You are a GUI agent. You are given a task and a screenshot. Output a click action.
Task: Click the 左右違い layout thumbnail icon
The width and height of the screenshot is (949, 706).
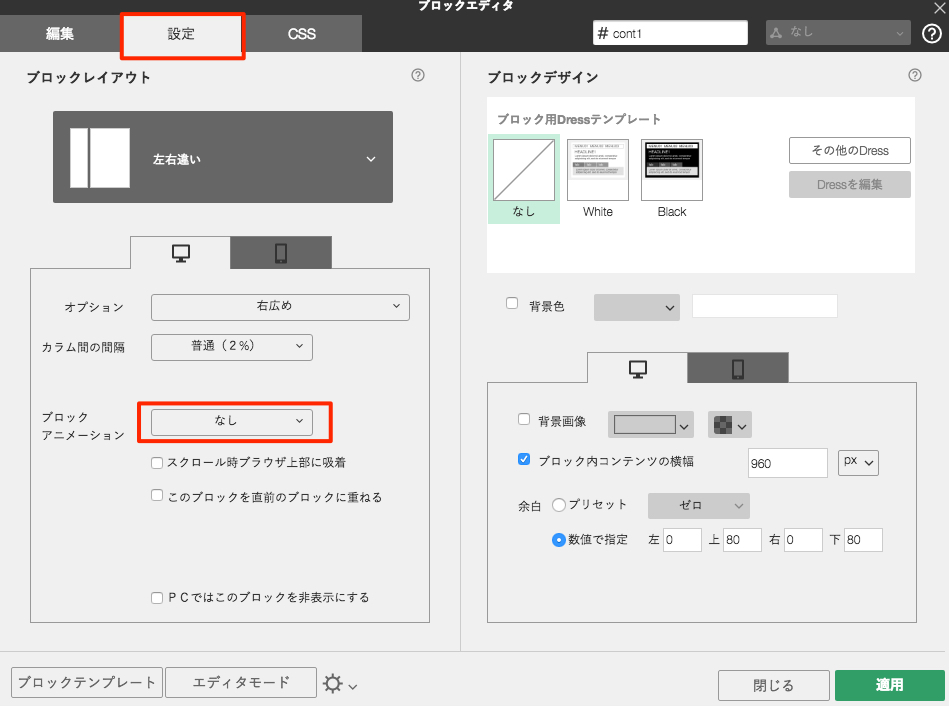pyautogui.click(x=100, y=157)
